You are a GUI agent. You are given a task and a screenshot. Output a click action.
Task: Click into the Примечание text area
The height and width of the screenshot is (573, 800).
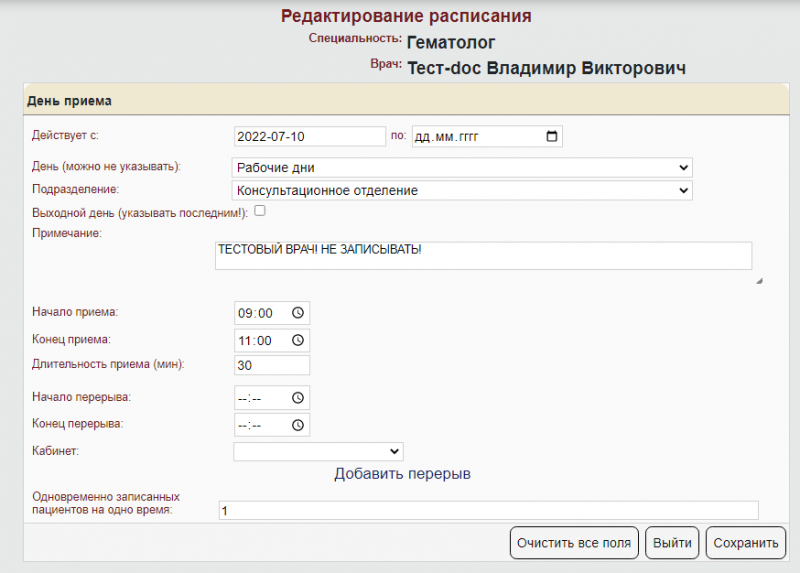click(x=483, y=256)
